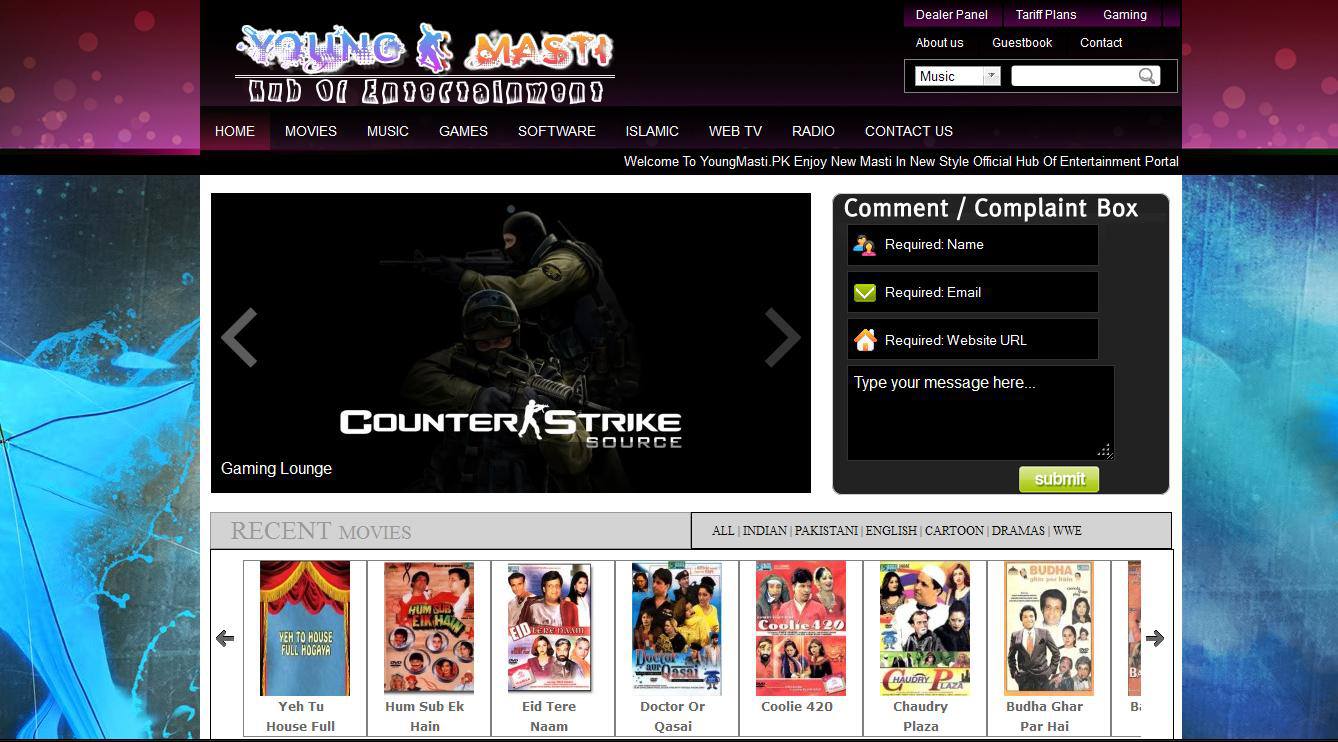Screen dimensions: 1338x742
Task: Click the Eid Tere Naam title
Action: pyautogui.click(x=549, y=716)
